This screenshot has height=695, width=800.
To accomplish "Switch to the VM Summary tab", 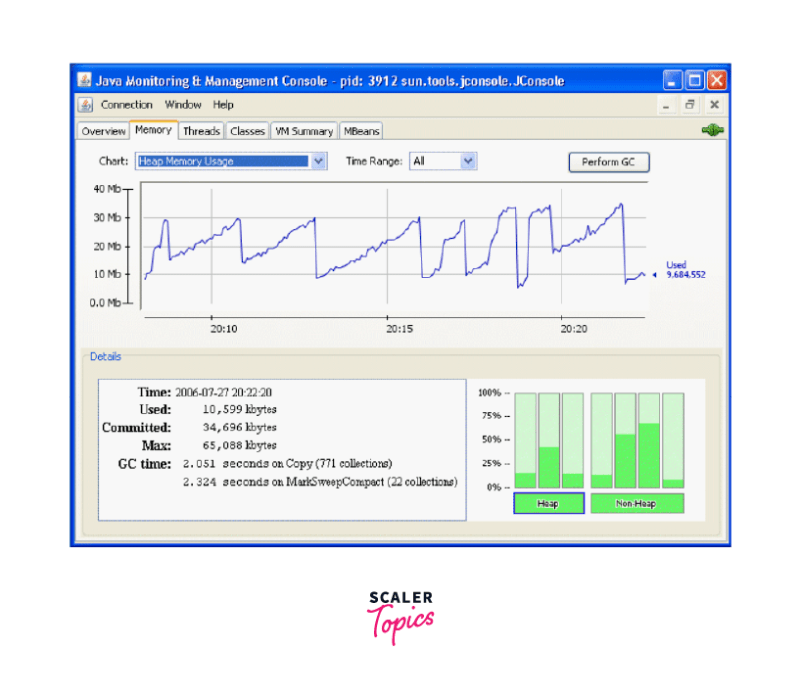I will 304,130.
